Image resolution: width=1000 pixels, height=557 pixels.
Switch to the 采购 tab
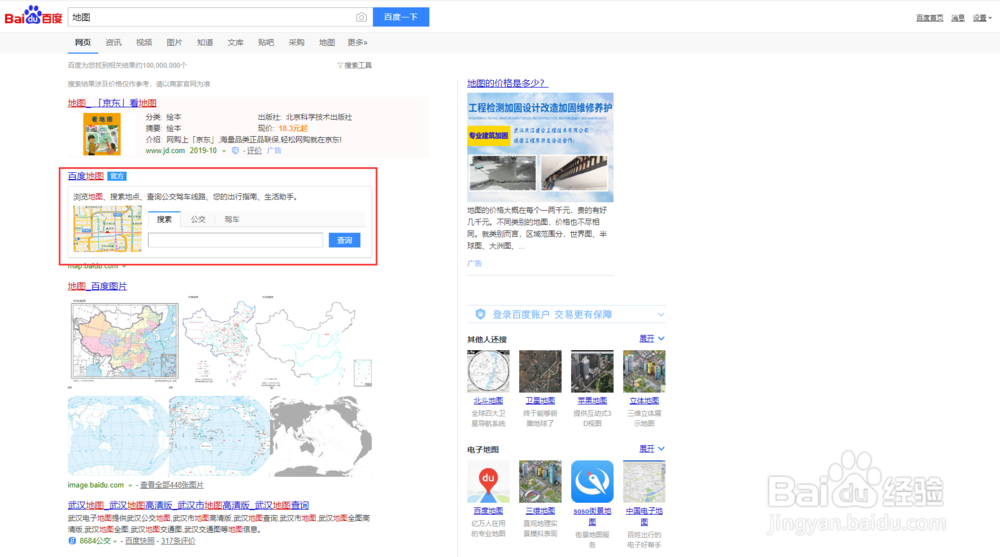pos(297,42)
